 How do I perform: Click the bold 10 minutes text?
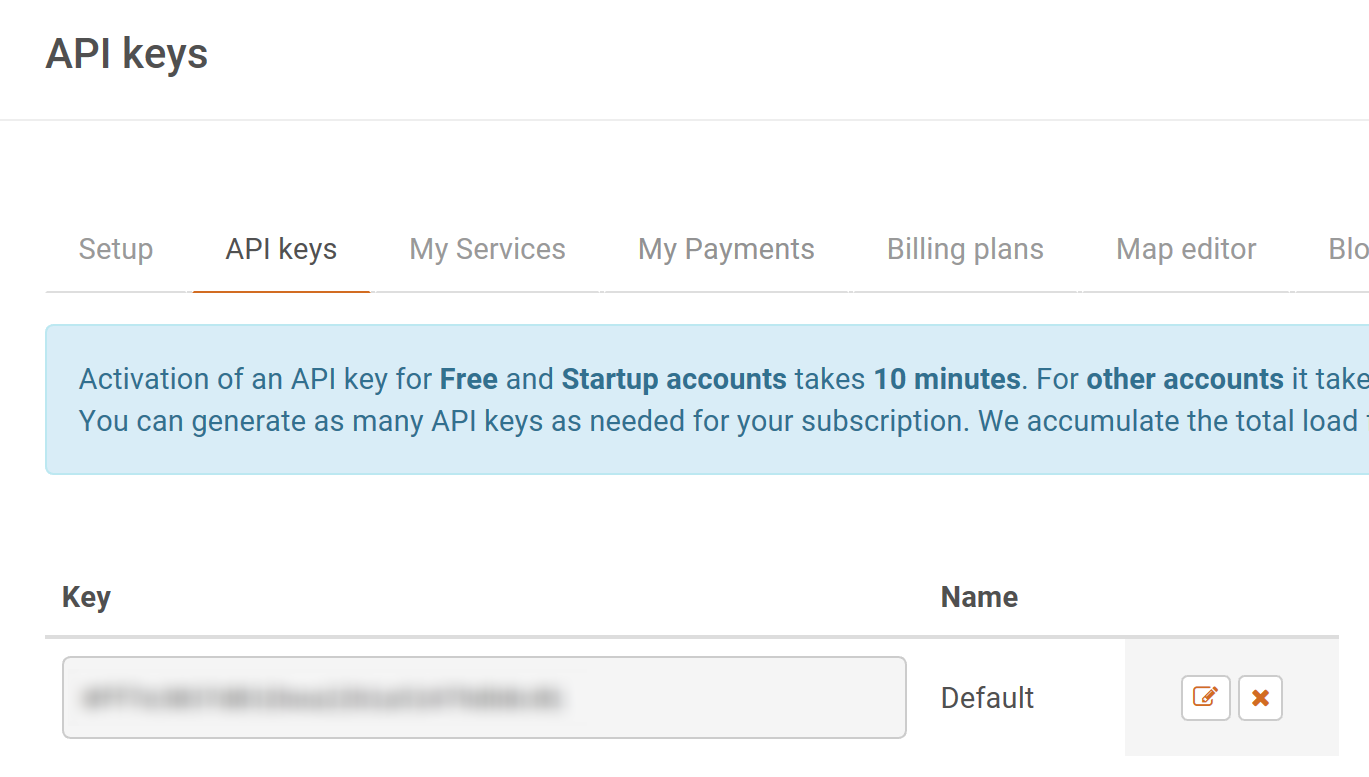click(947, 380)
